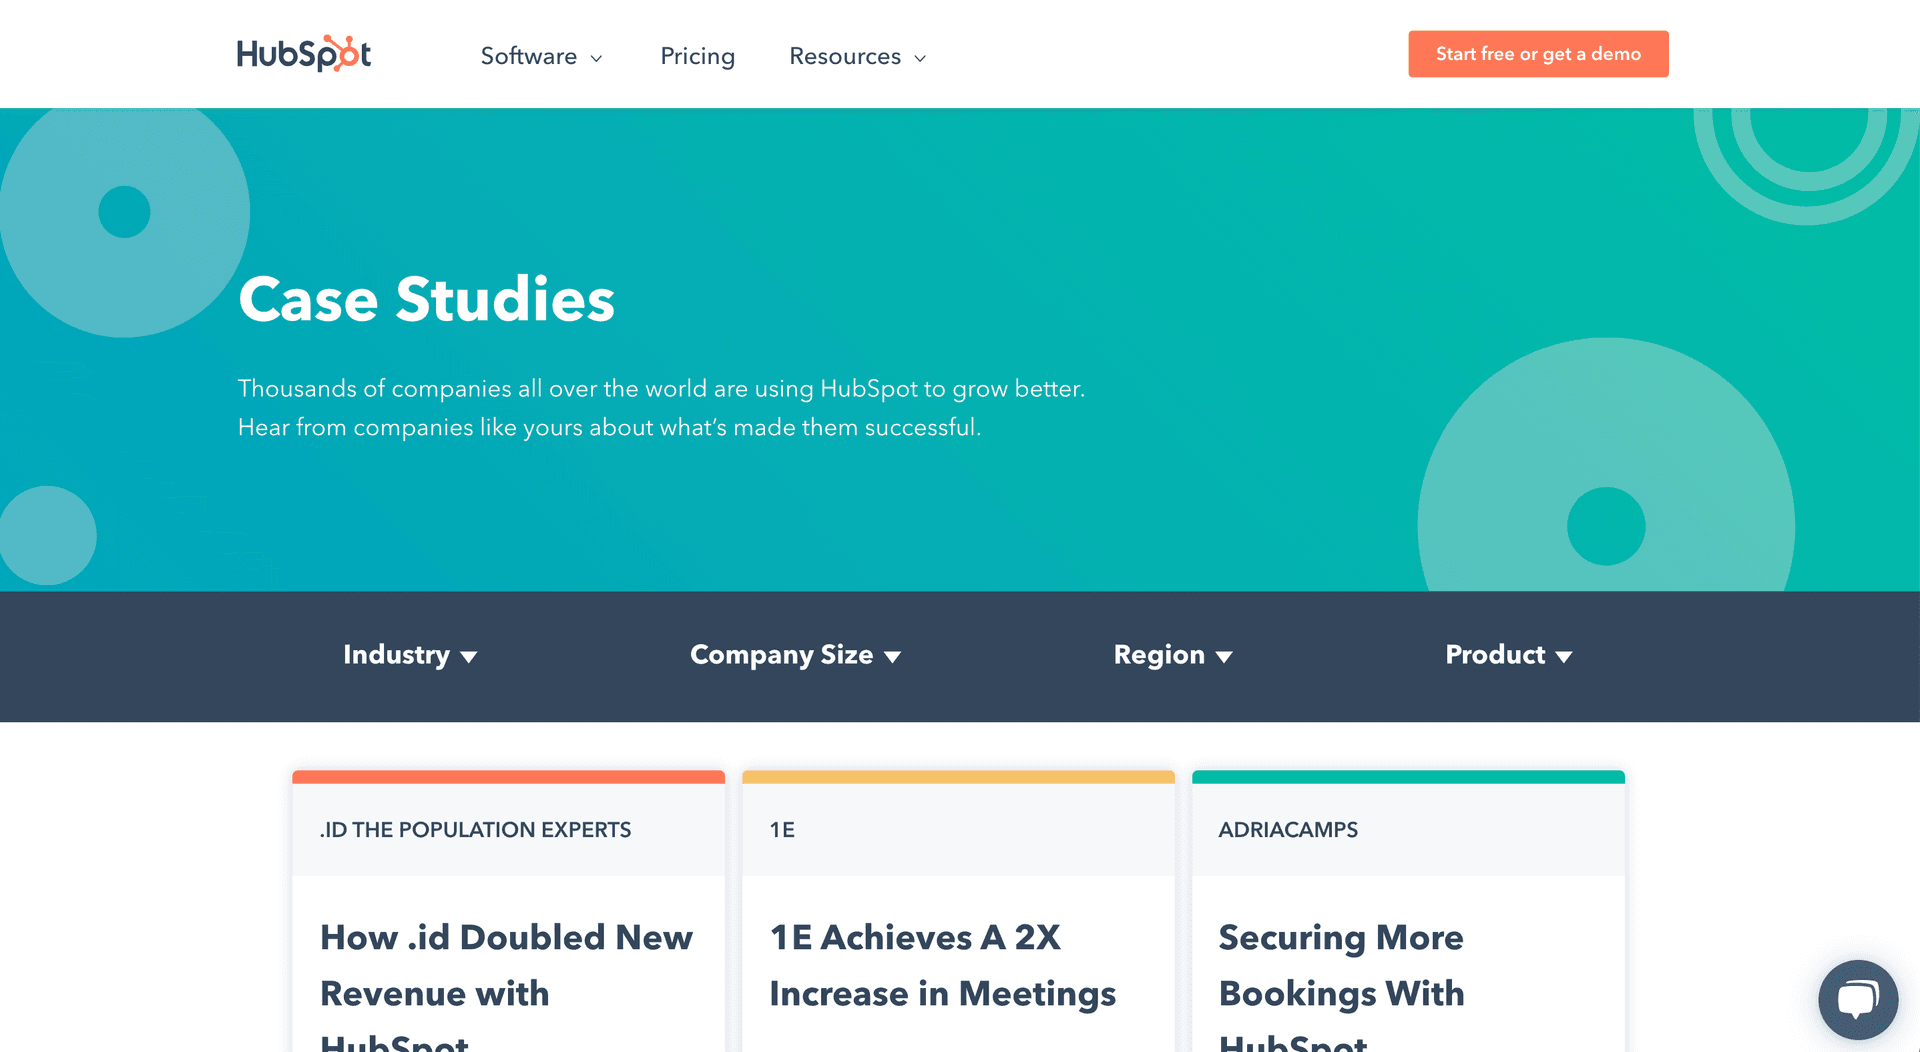Screen dimensions: 1920x1052
Task: Click the HubSpot logo
Action: [x=303, y=54]
